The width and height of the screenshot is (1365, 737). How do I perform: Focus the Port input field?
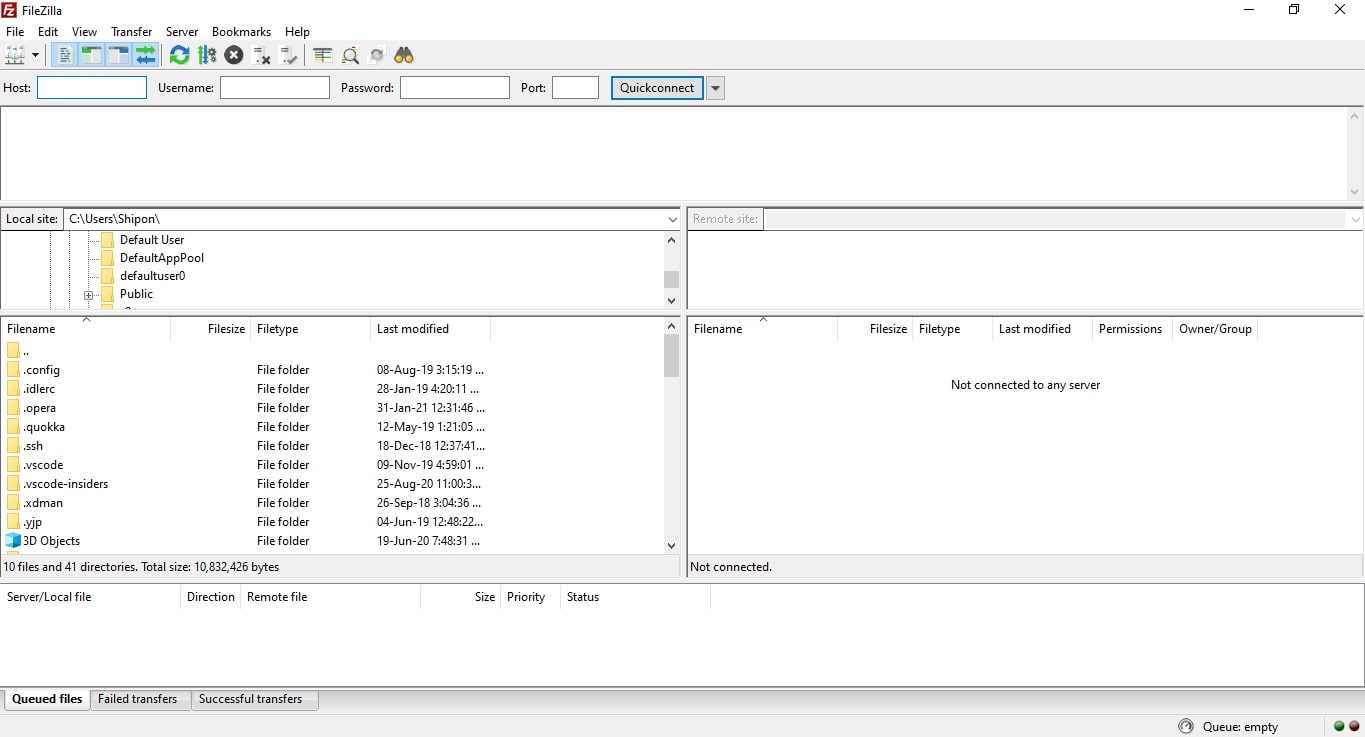point(575,88)
